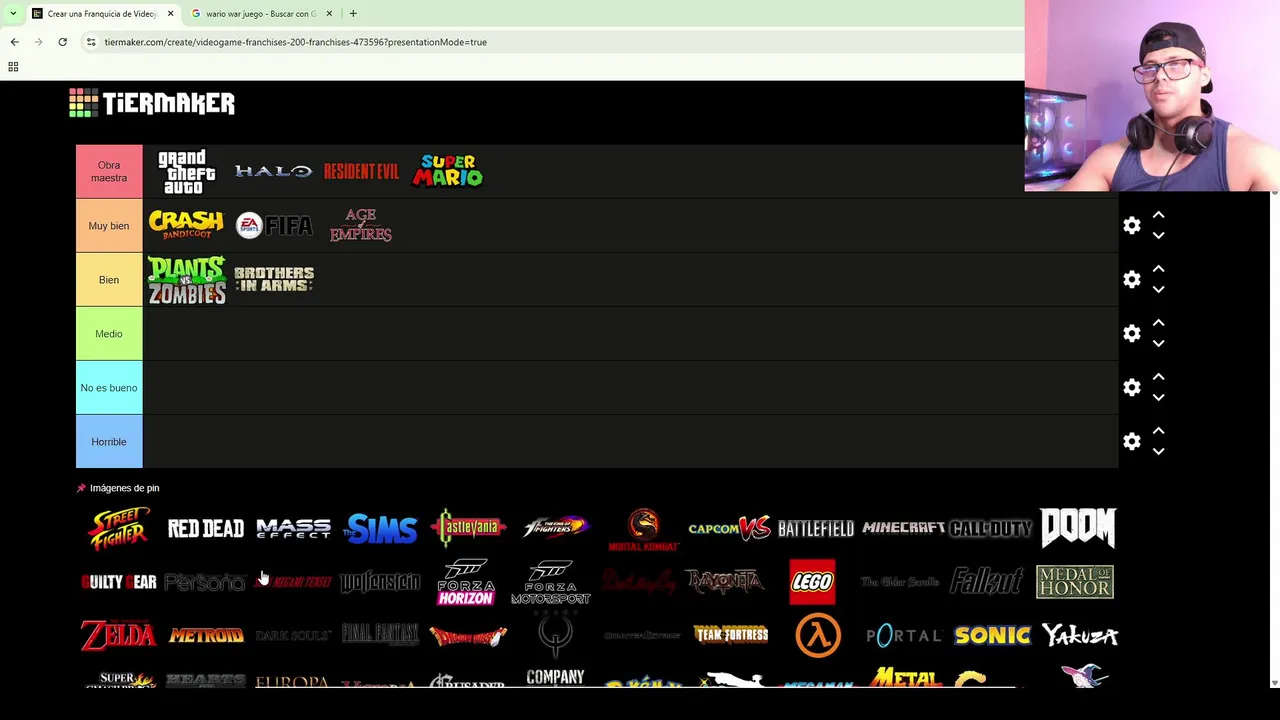This screenshot has height=720, width=1280.
Task: Open the tab search dropdown arrow
Action: pos(13,14)
